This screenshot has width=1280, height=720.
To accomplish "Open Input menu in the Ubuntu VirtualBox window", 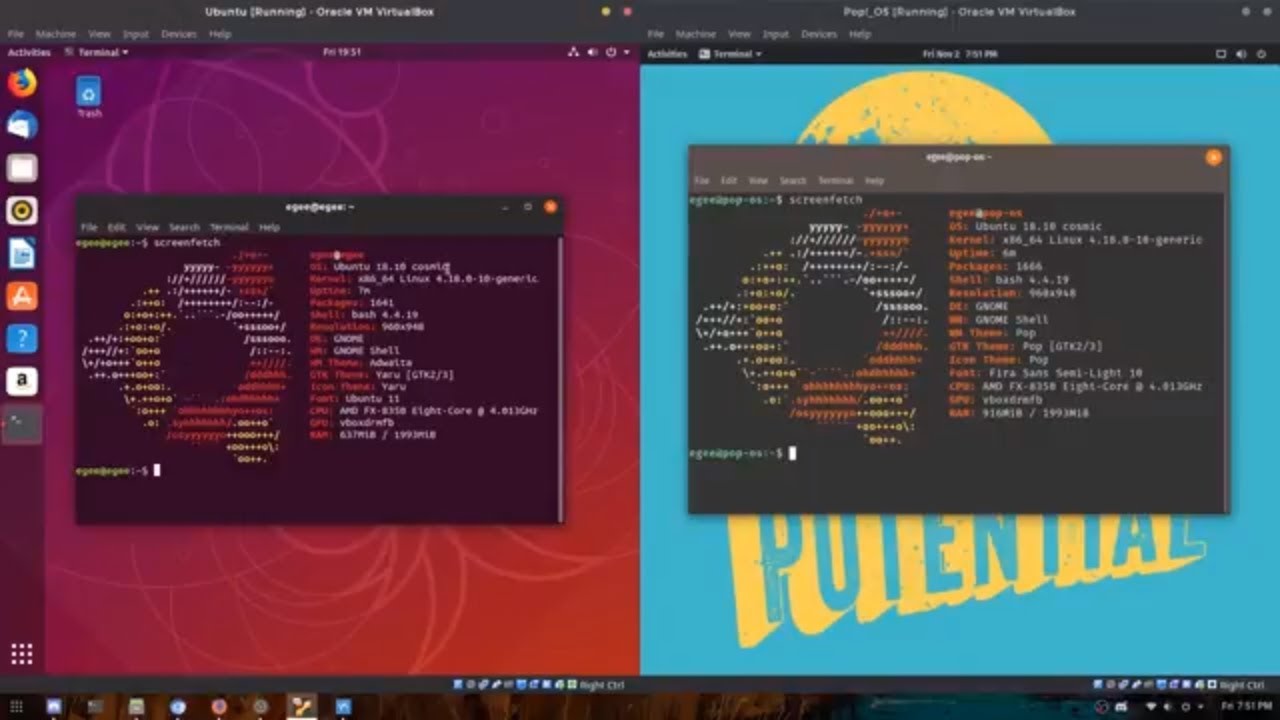I will (136, 34).
